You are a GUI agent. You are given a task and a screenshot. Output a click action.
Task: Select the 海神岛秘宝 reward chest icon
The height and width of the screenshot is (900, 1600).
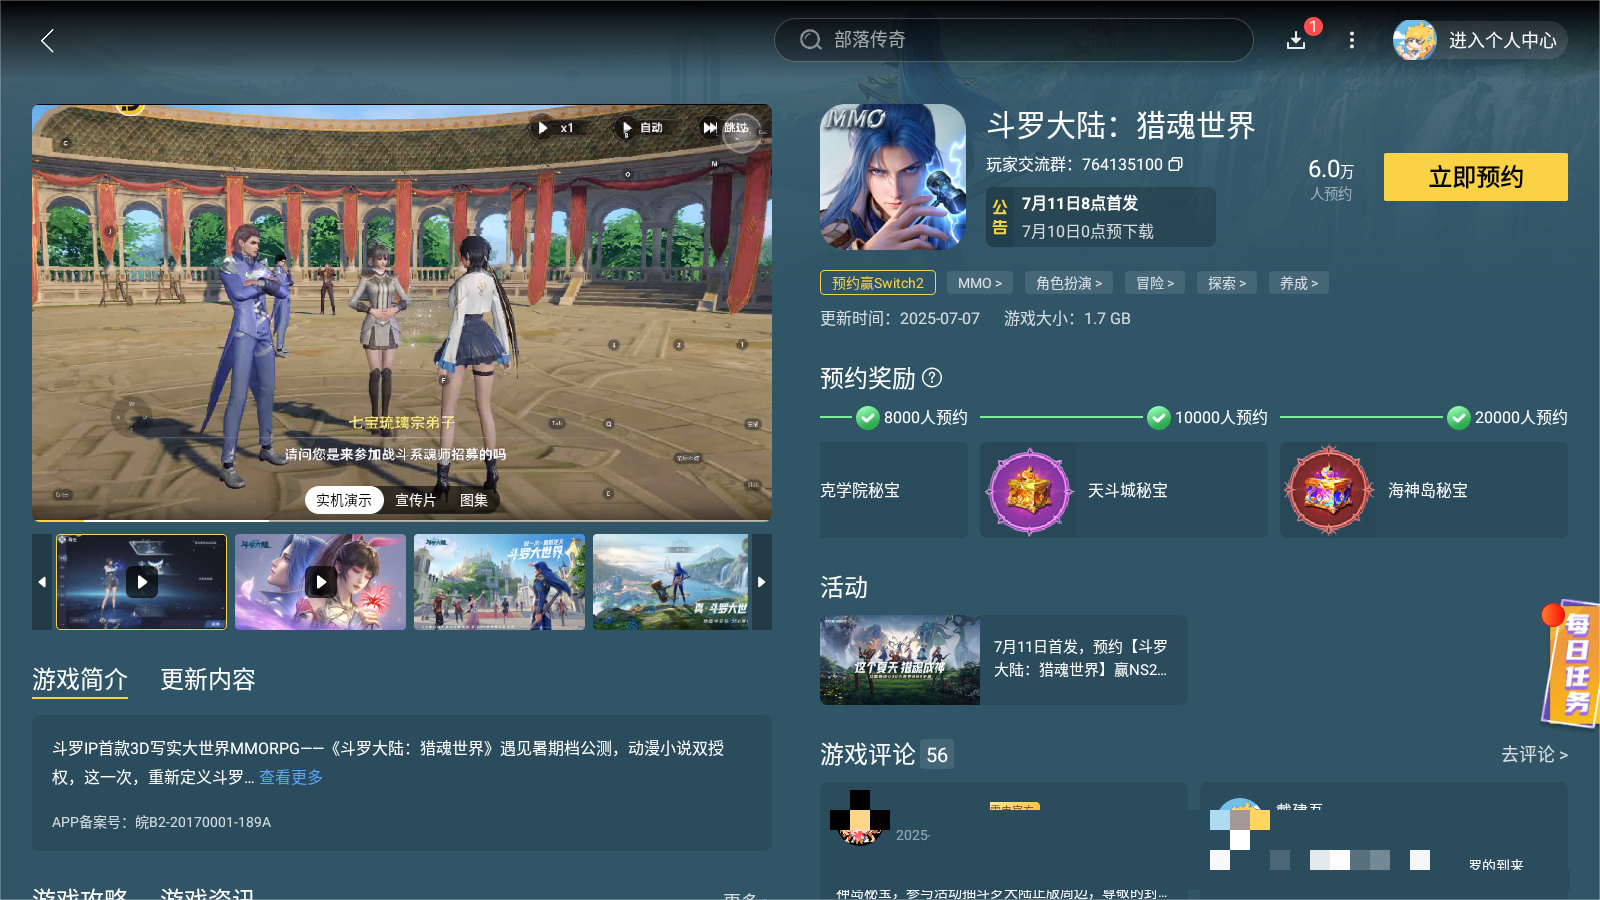[1329, 490]
